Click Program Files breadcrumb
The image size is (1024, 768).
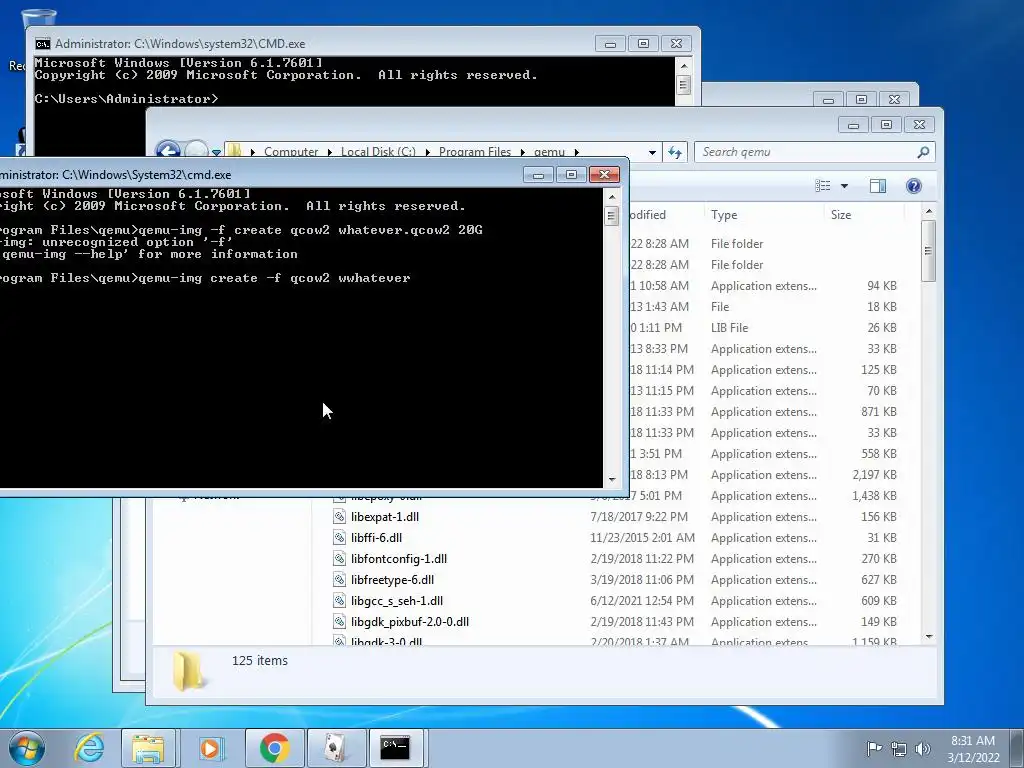[x=475, y=152]
